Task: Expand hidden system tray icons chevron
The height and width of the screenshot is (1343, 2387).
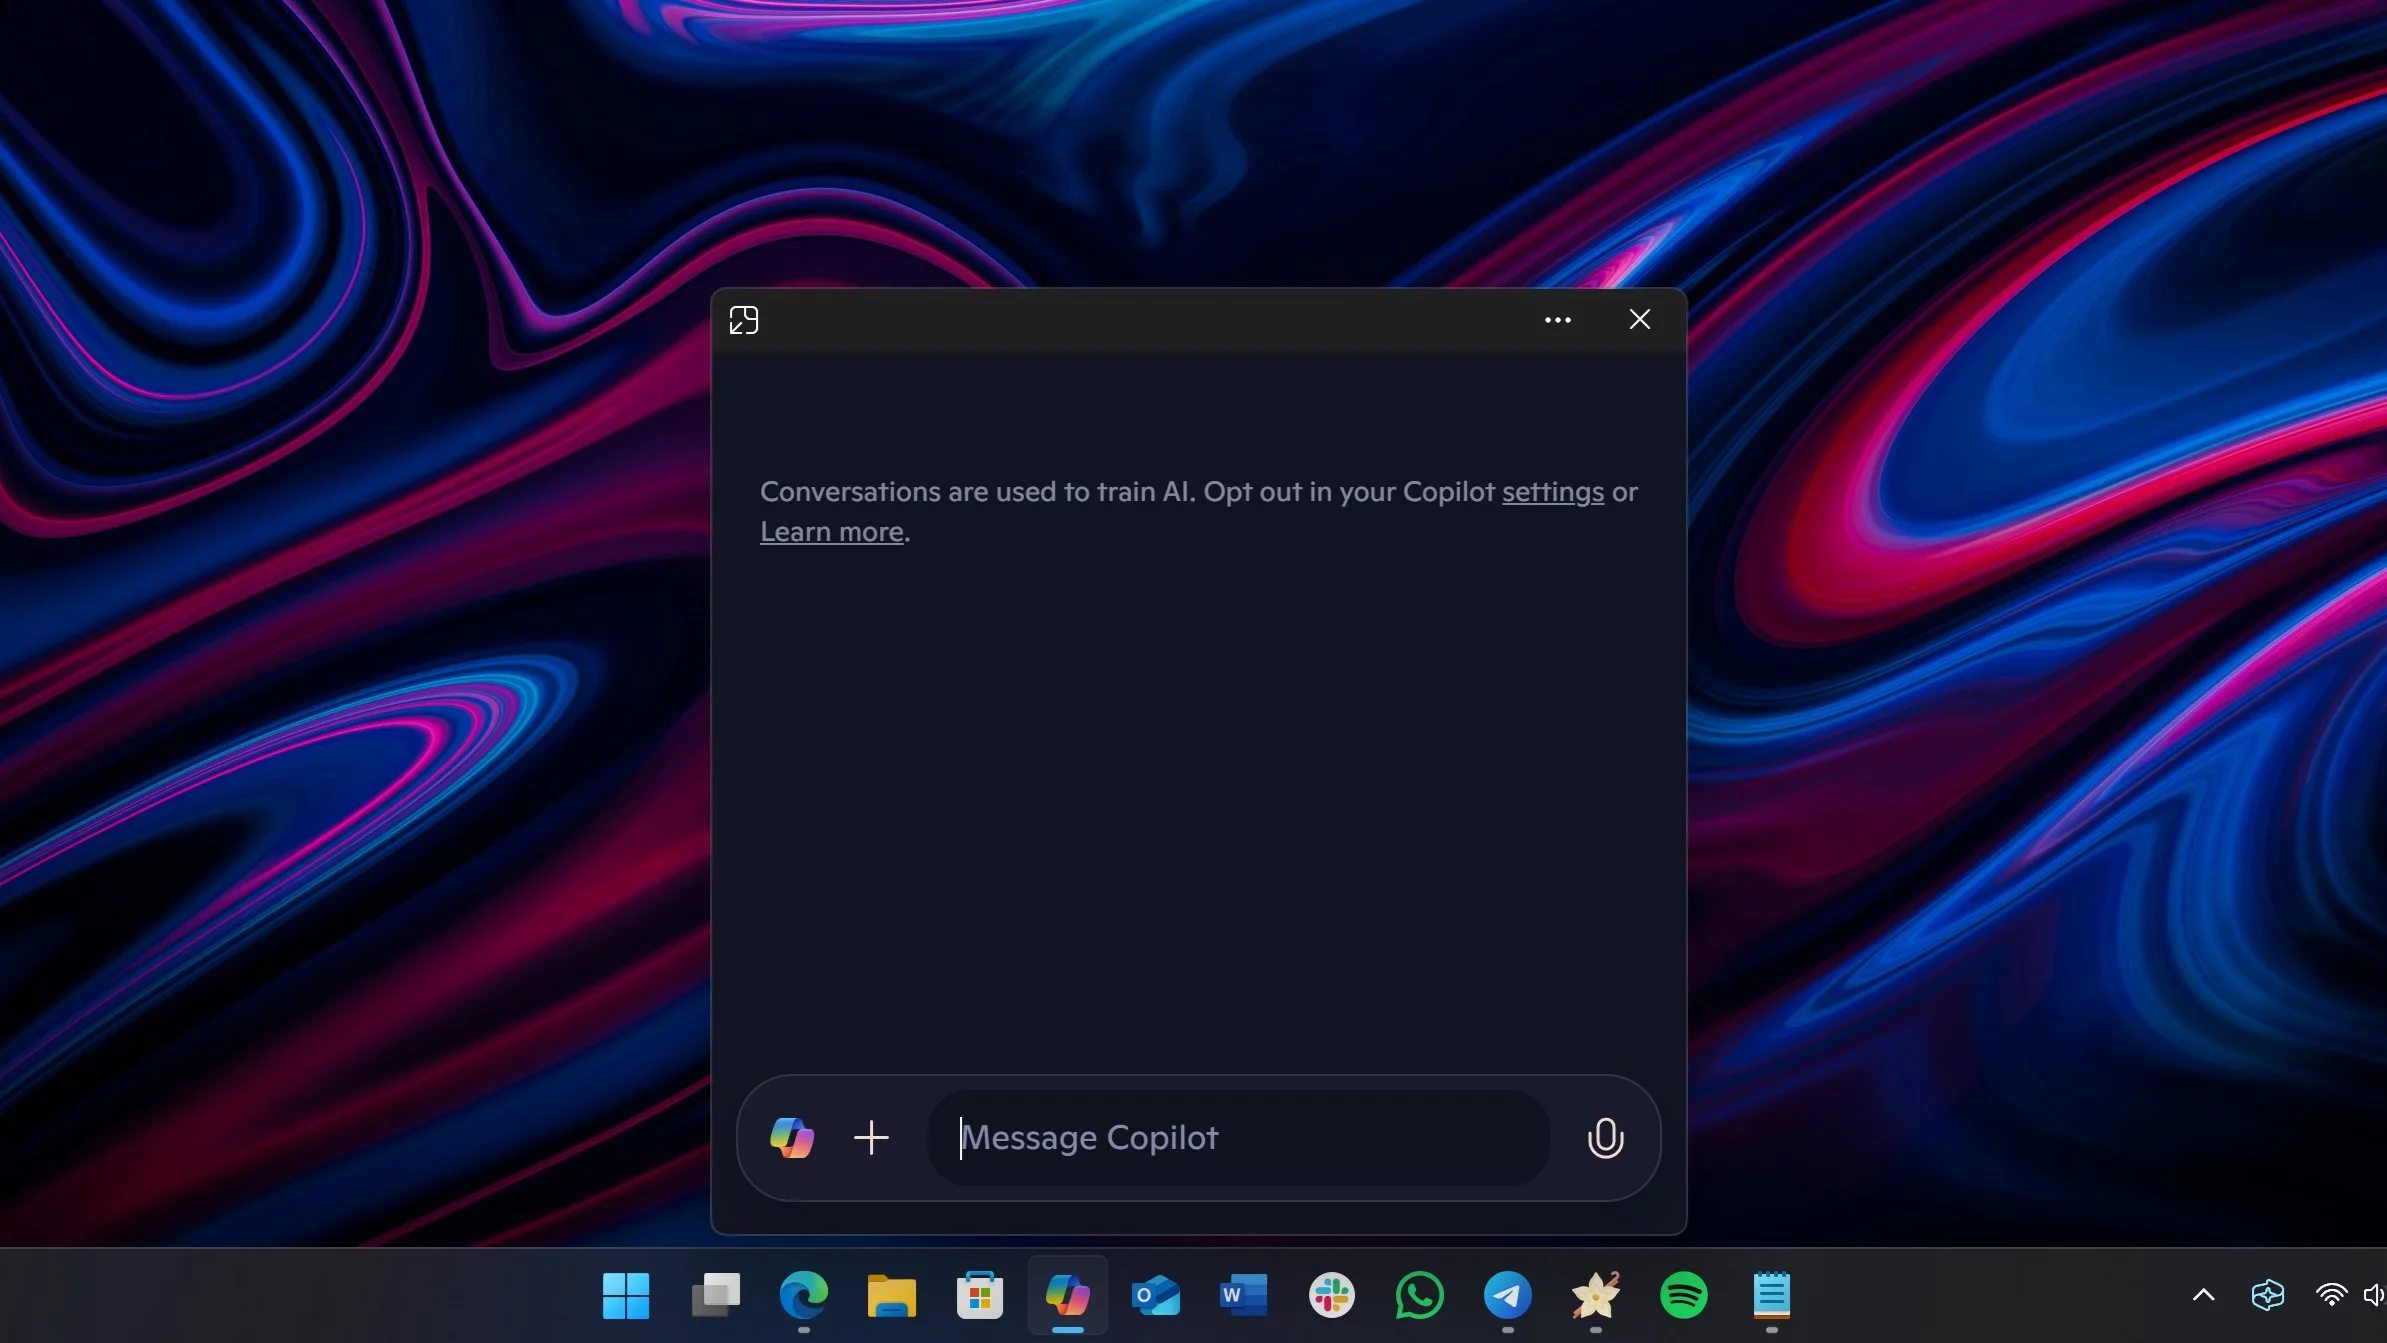Action: [x=2203, y=1296]
